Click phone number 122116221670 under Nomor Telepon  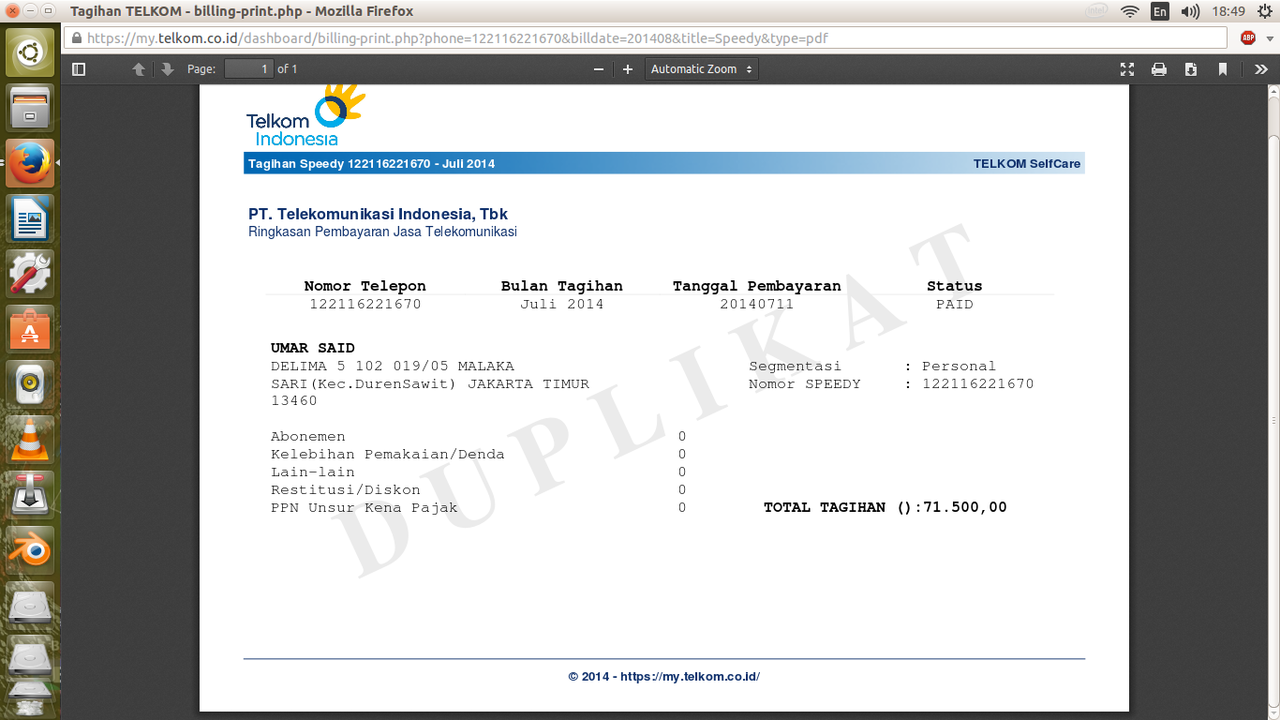click(365, 304)
